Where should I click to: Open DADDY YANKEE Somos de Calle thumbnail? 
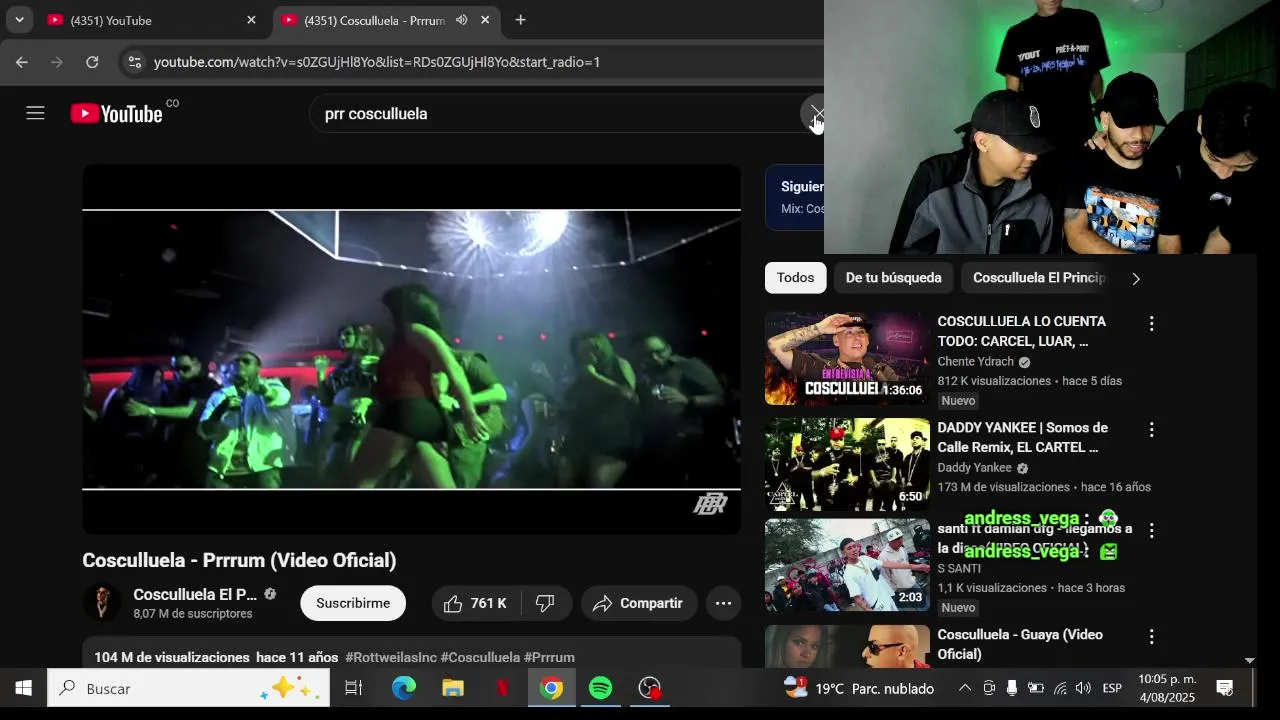[847, 464]
